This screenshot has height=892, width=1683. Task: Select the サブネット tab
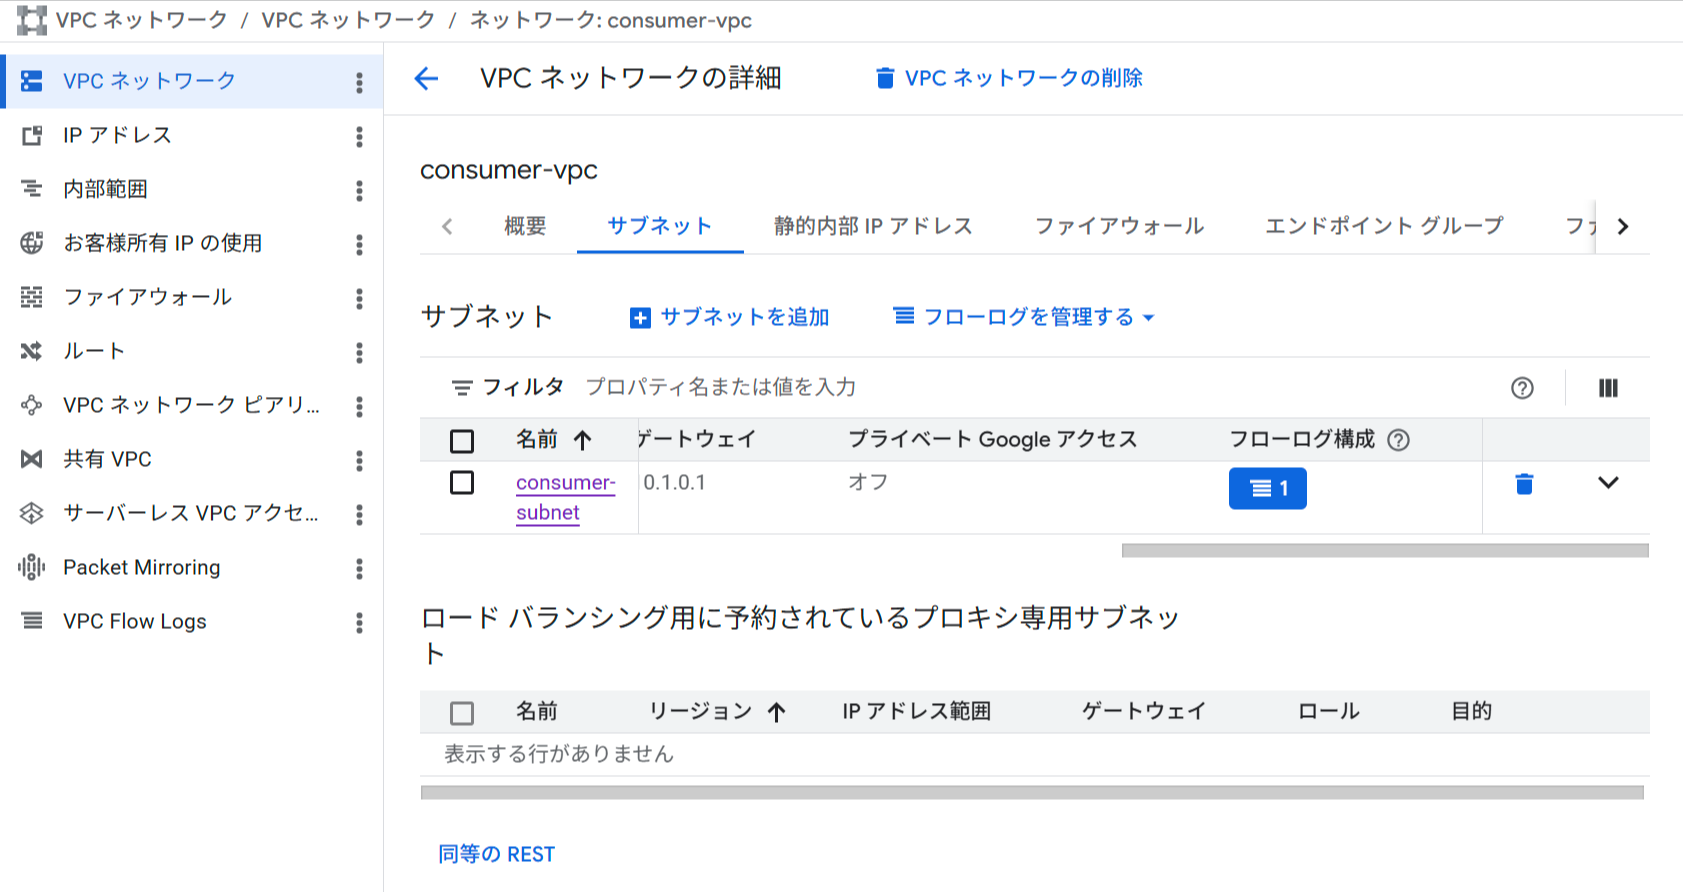[x=660, y=226]
